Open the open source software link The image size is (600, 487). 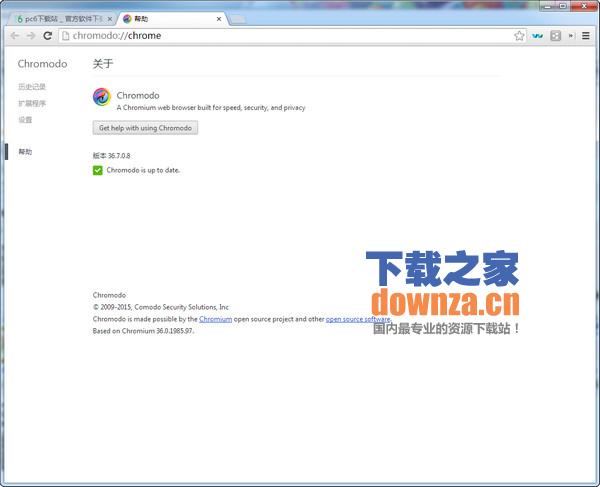(358, 319)
